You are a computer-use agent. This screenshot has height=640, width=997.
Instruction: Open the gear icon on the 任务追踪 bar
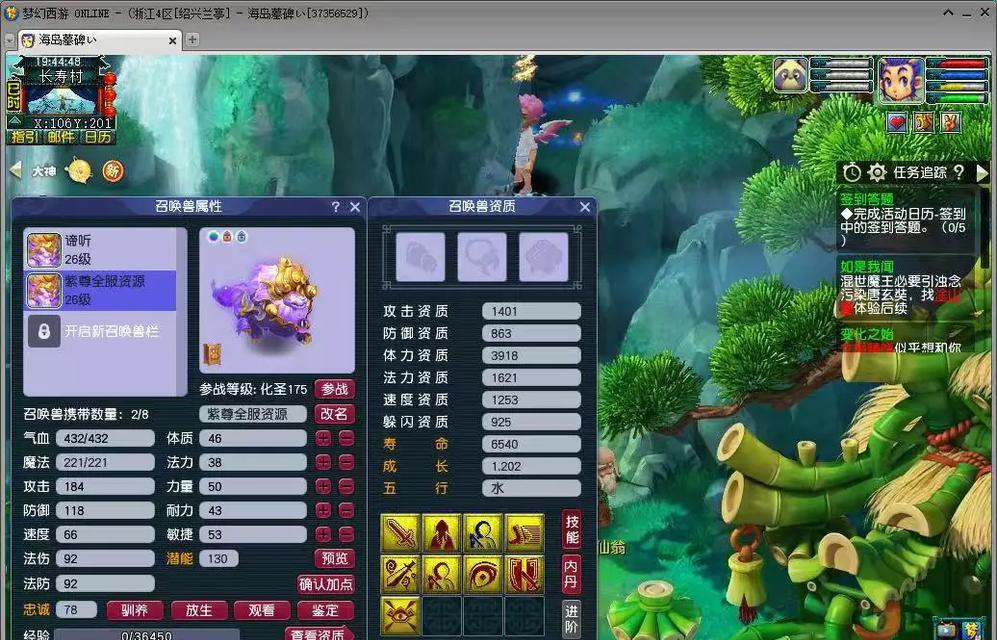coord(877,172)
